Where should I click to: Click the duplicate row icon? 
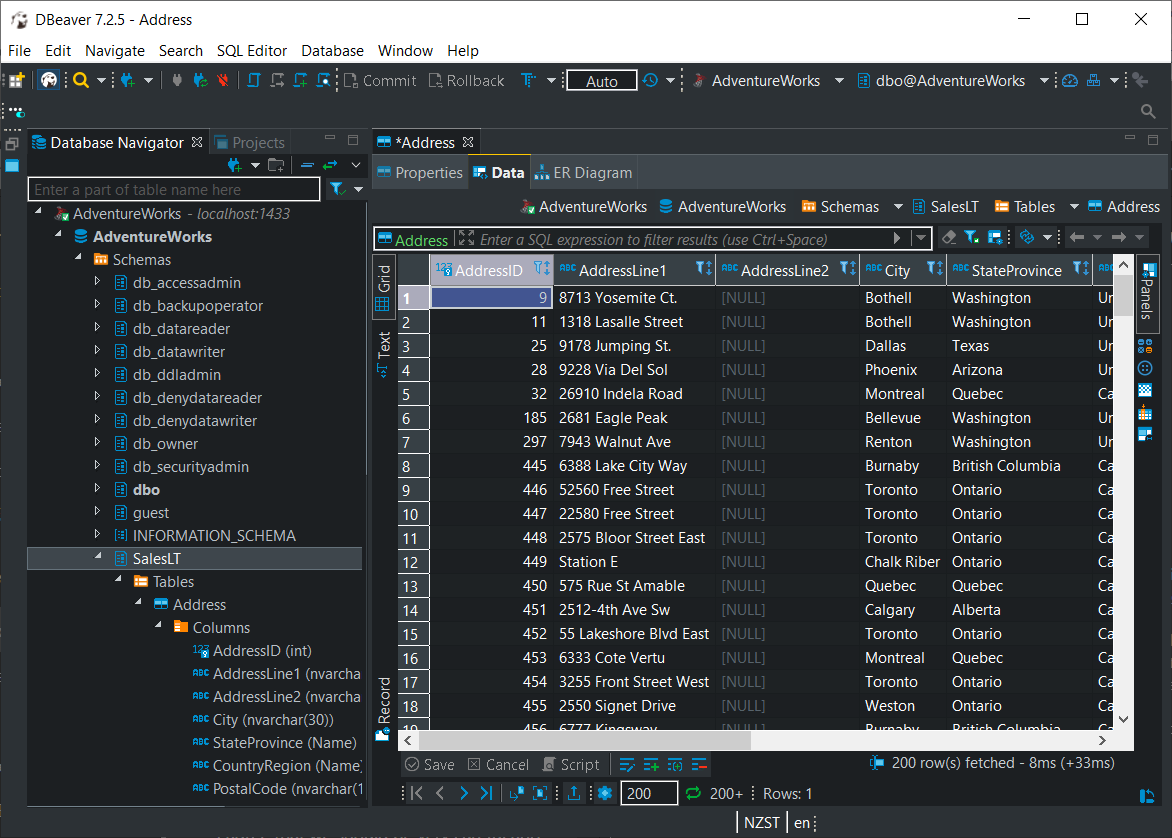tap(675, 765)
